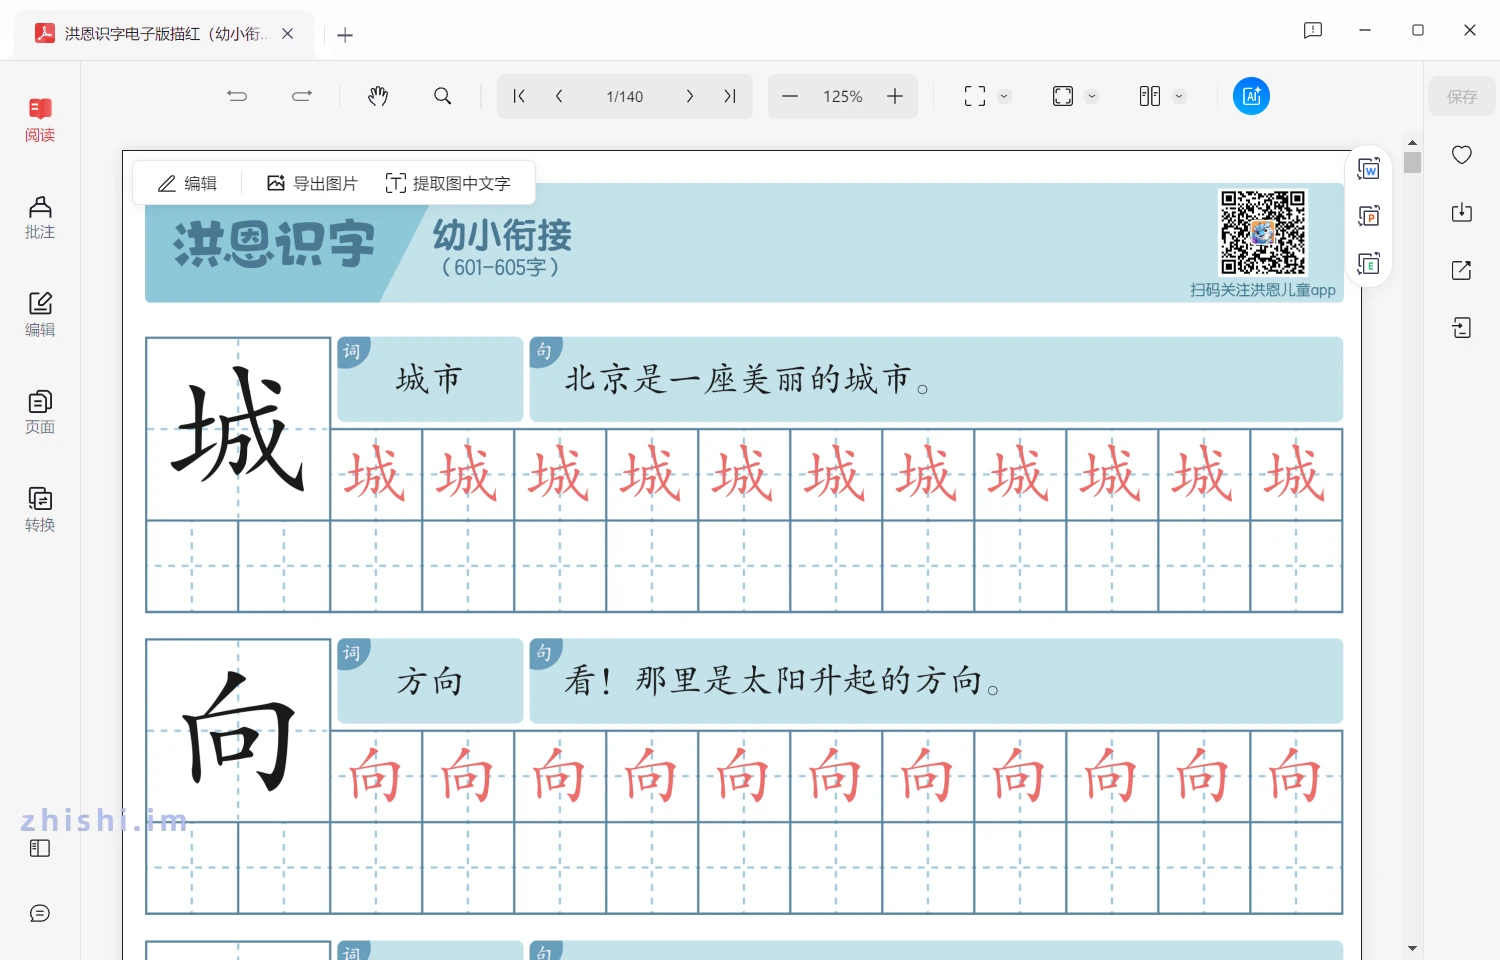This screenshot has height=960, width=1500.
Task: Click the fit page view icon
Action: [1063, 96]
